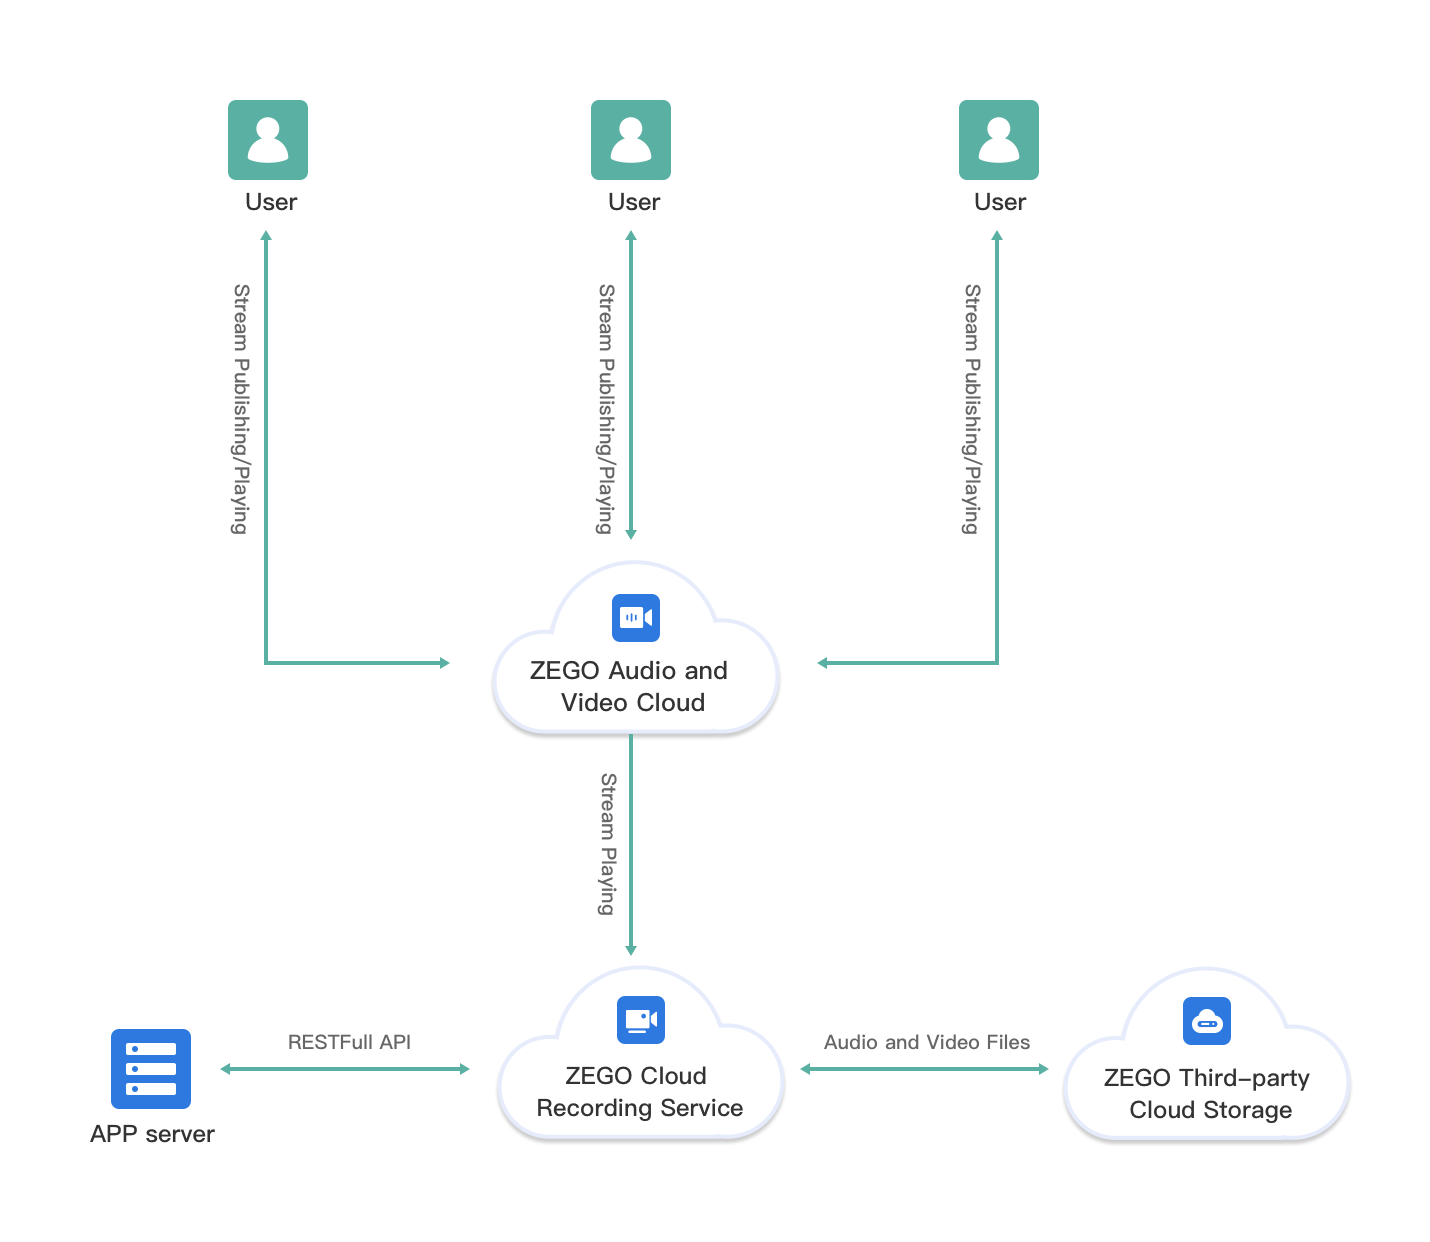Click the left User icon

[x=268, y=140]
